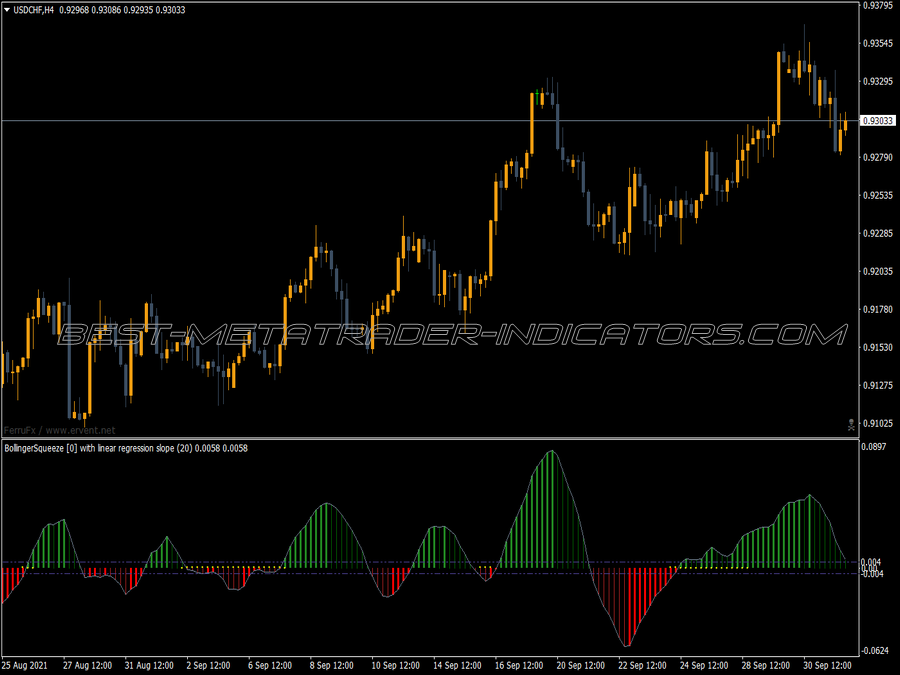
Task: Click the 0.93545 price axis label
Action: [x=878, y=44]
